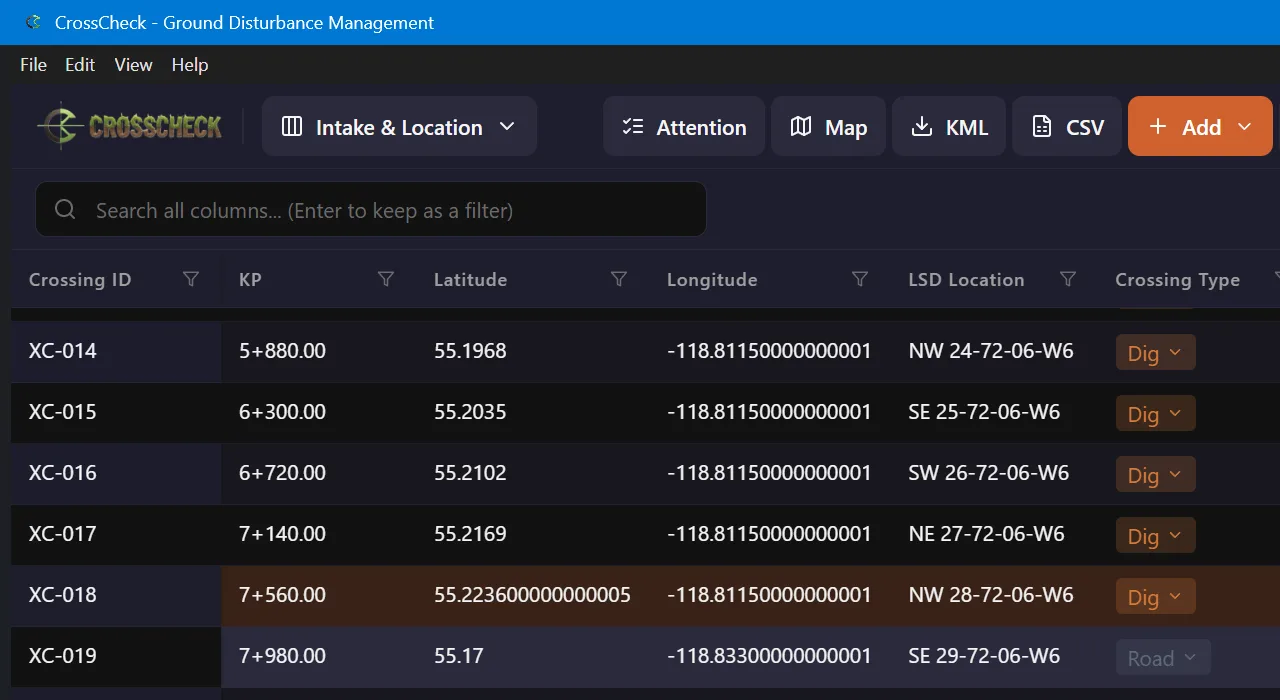Screen dimensions: 1280x700
Task: Click the LSD location NW 24-72-06-W6
Action: pyautogui.click(x=991, y=351)
